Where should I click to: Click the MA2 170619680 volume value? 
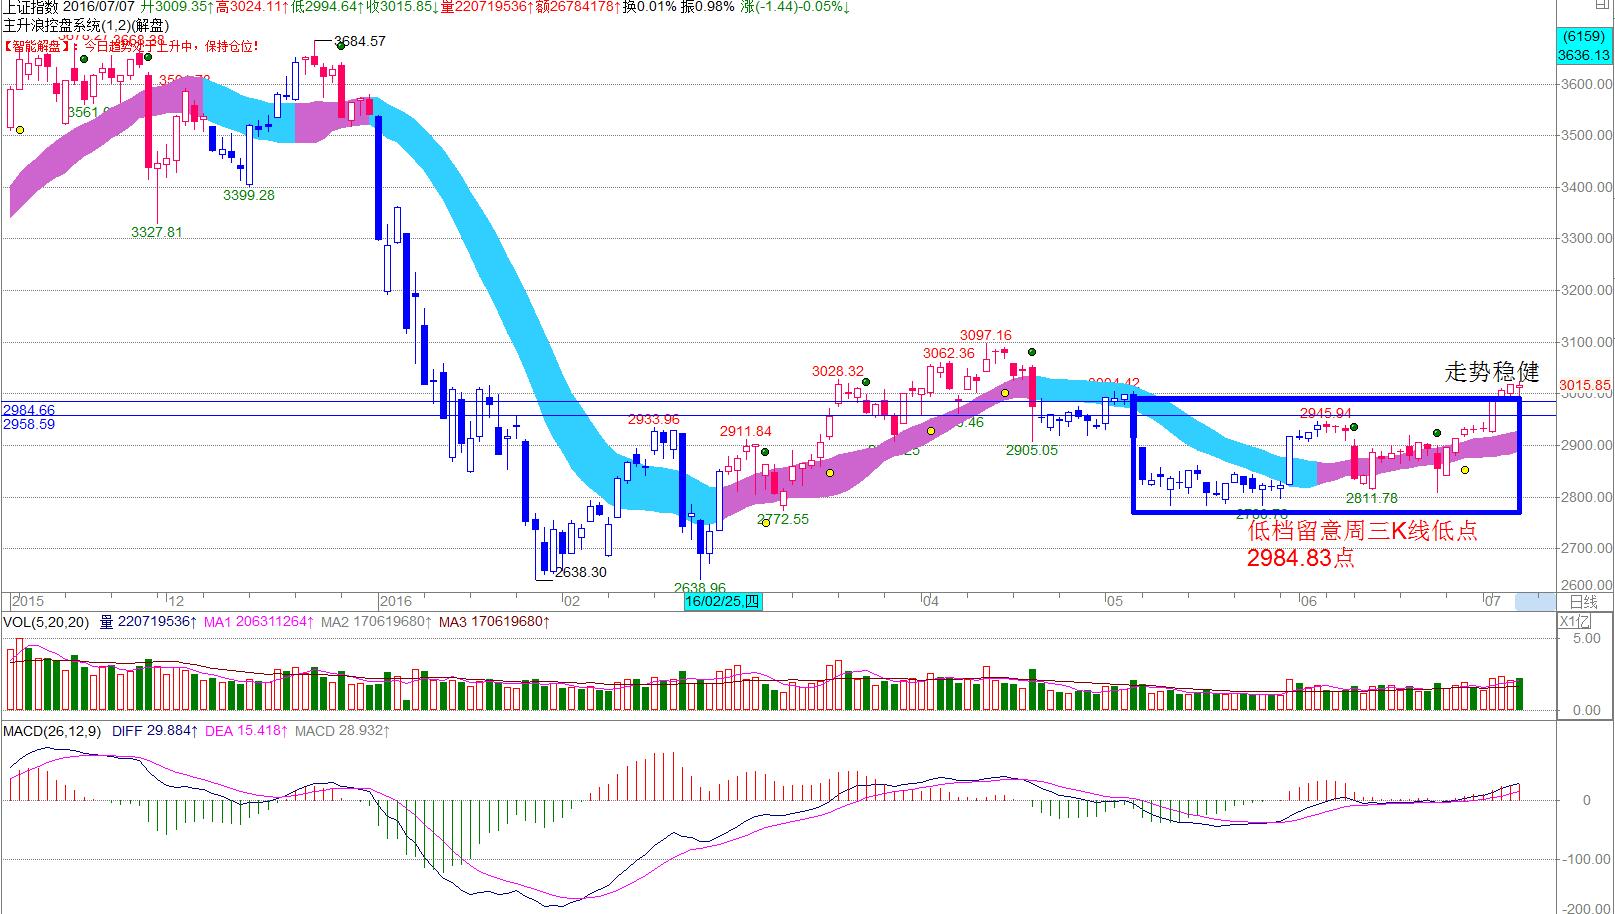376,622
